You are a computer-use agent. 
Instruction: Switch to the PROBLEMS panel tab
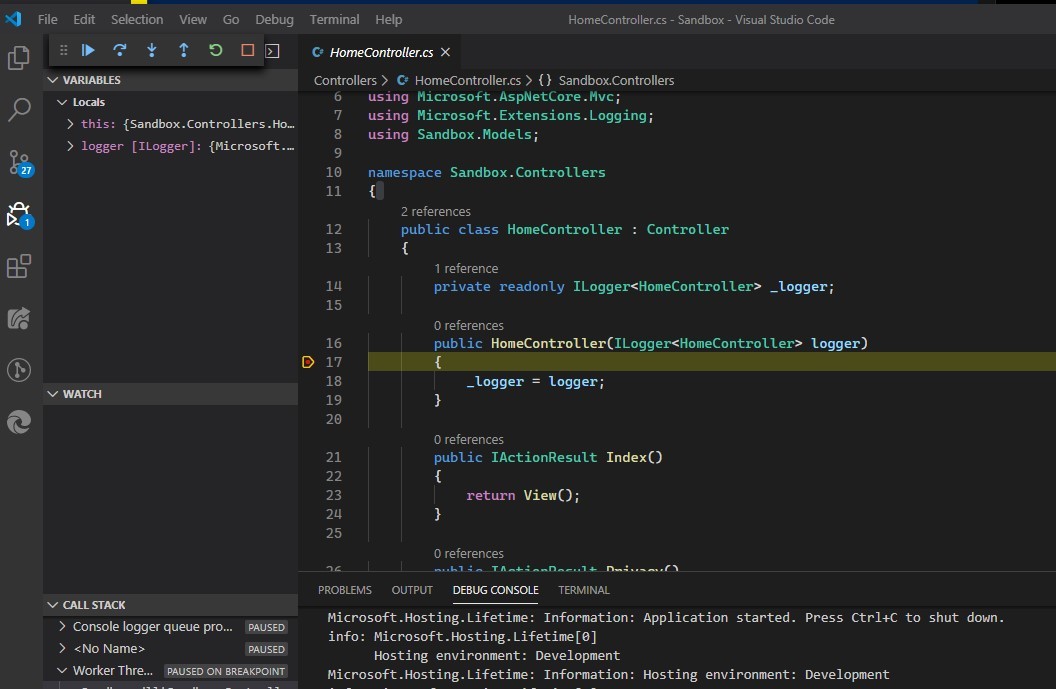click(x=345, y=590)
